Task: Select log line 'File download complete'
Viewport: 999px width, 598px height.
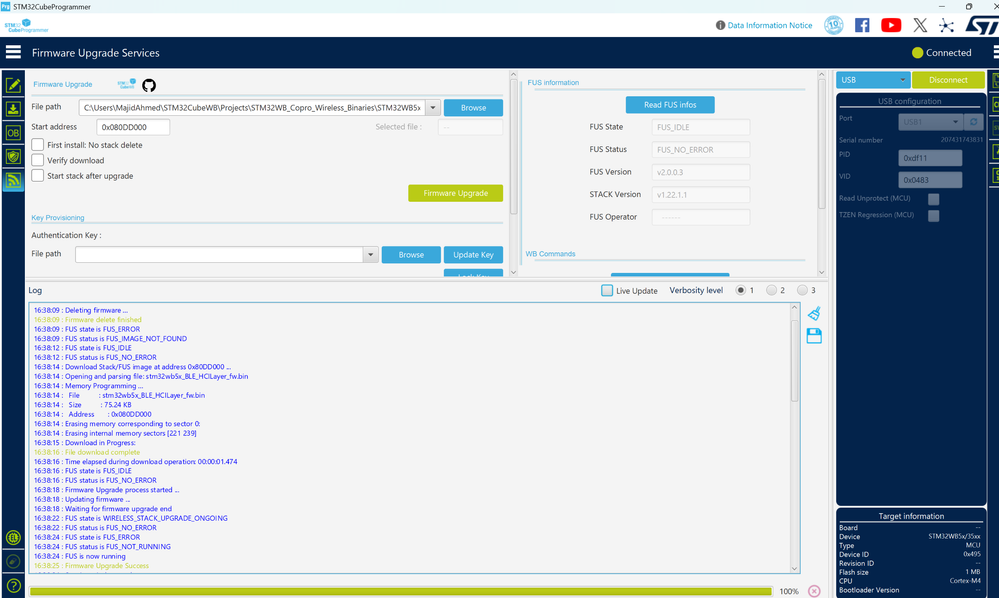Action: [x=87, y=452]
